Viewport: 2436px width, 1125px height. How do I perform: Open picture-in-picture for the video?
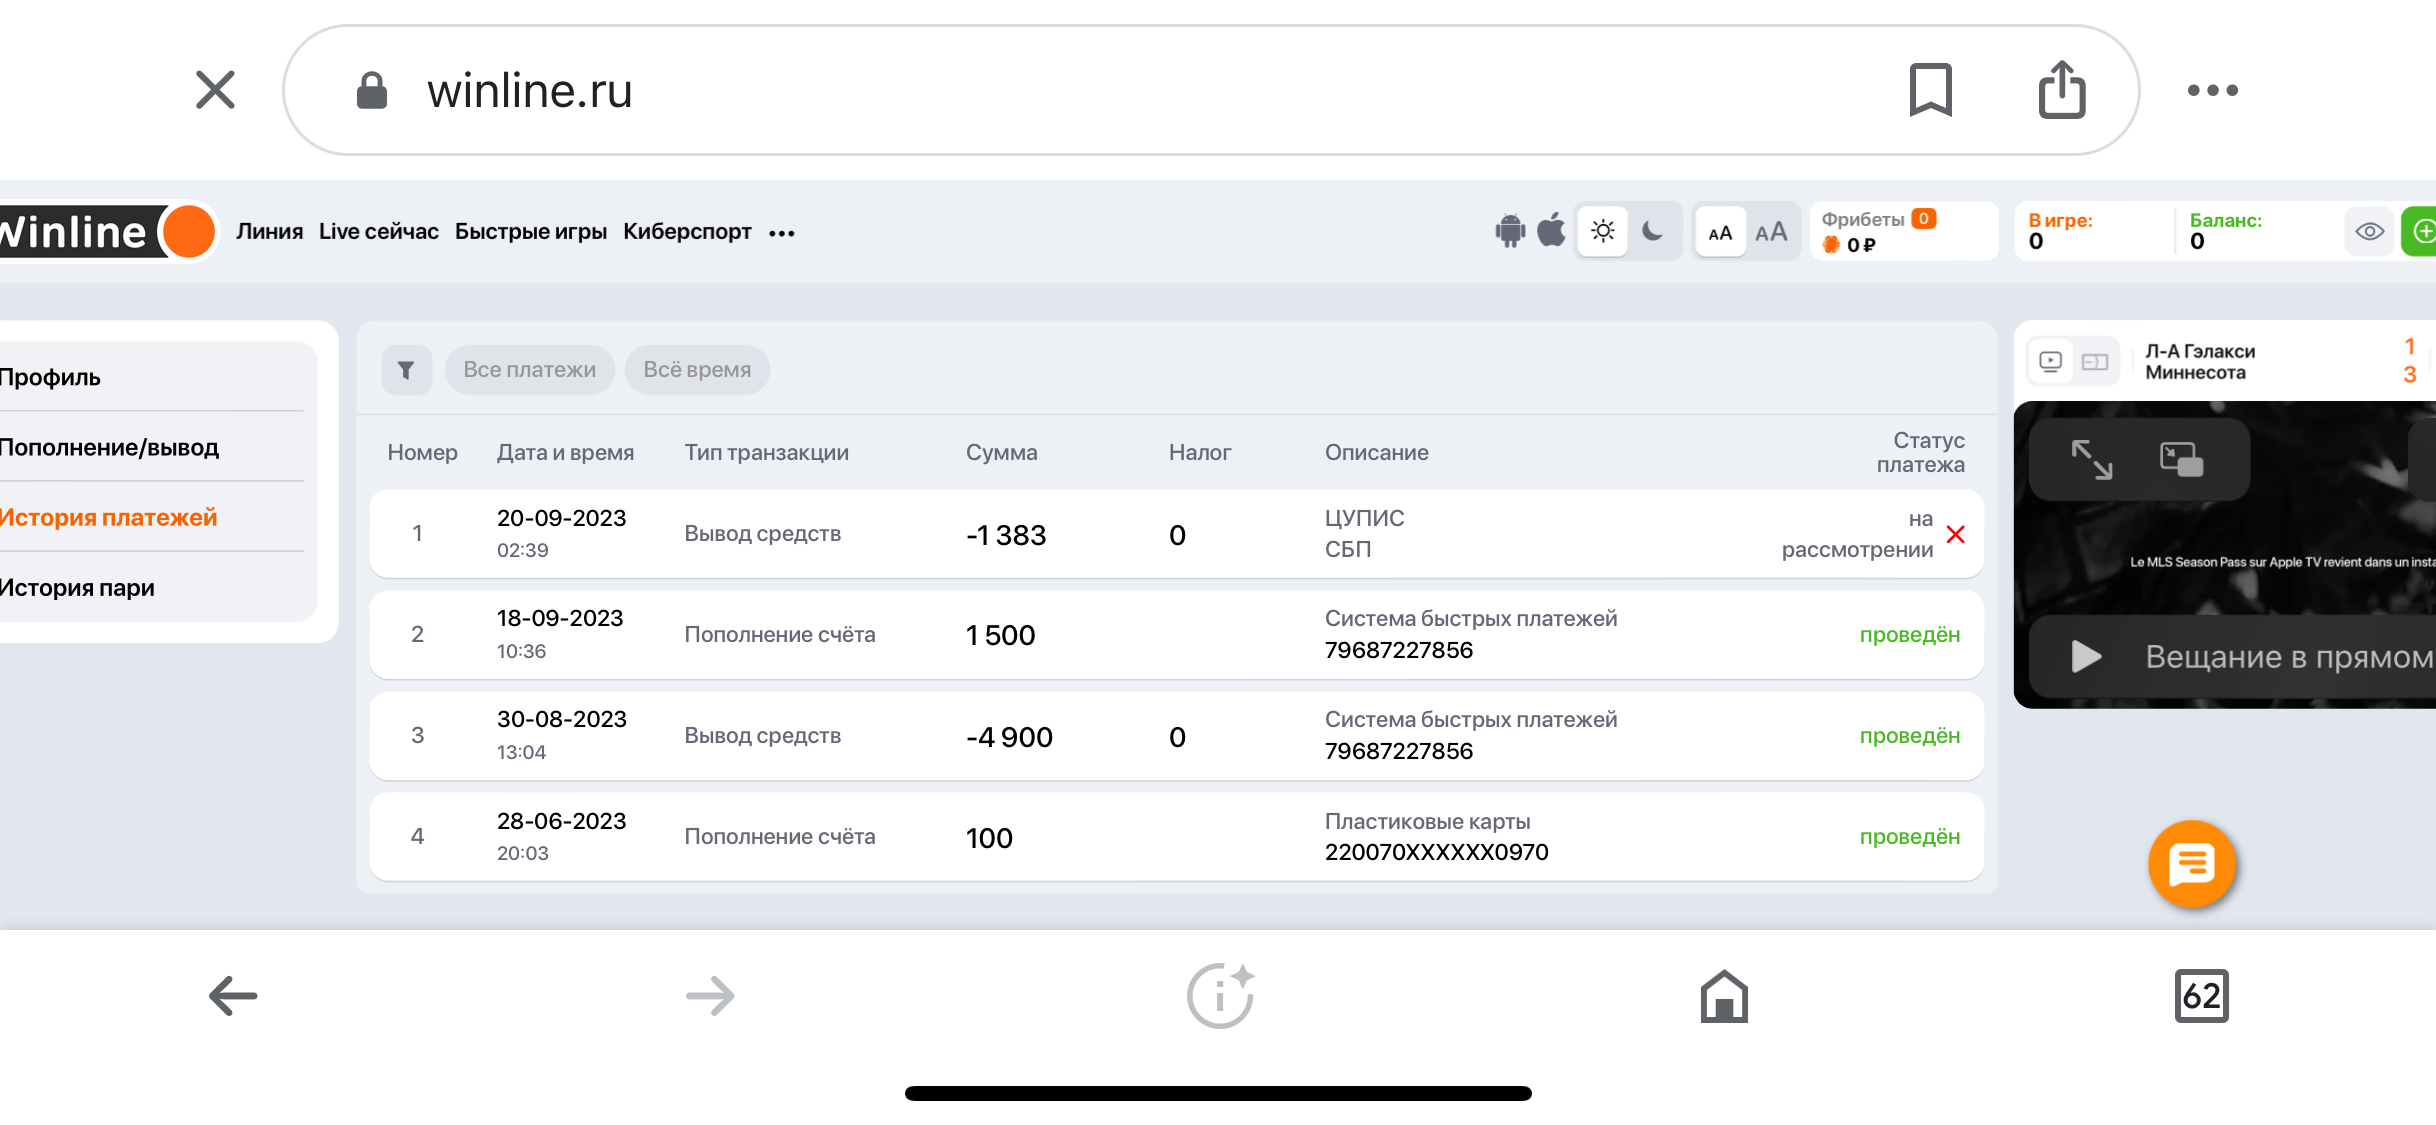2181,460
